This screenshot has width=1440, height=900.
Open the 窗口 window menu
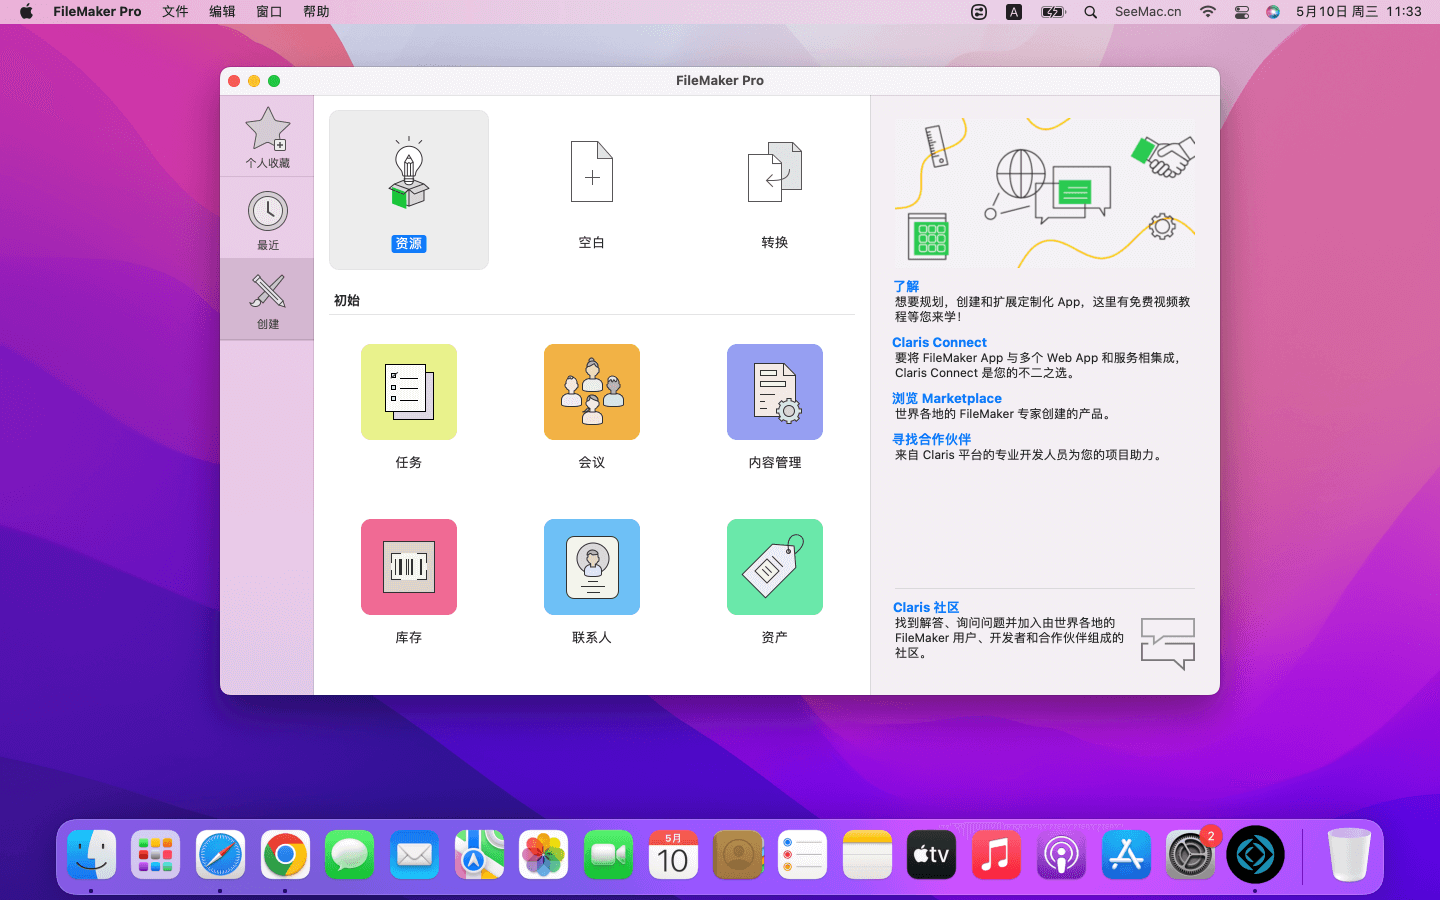[269, 12]
